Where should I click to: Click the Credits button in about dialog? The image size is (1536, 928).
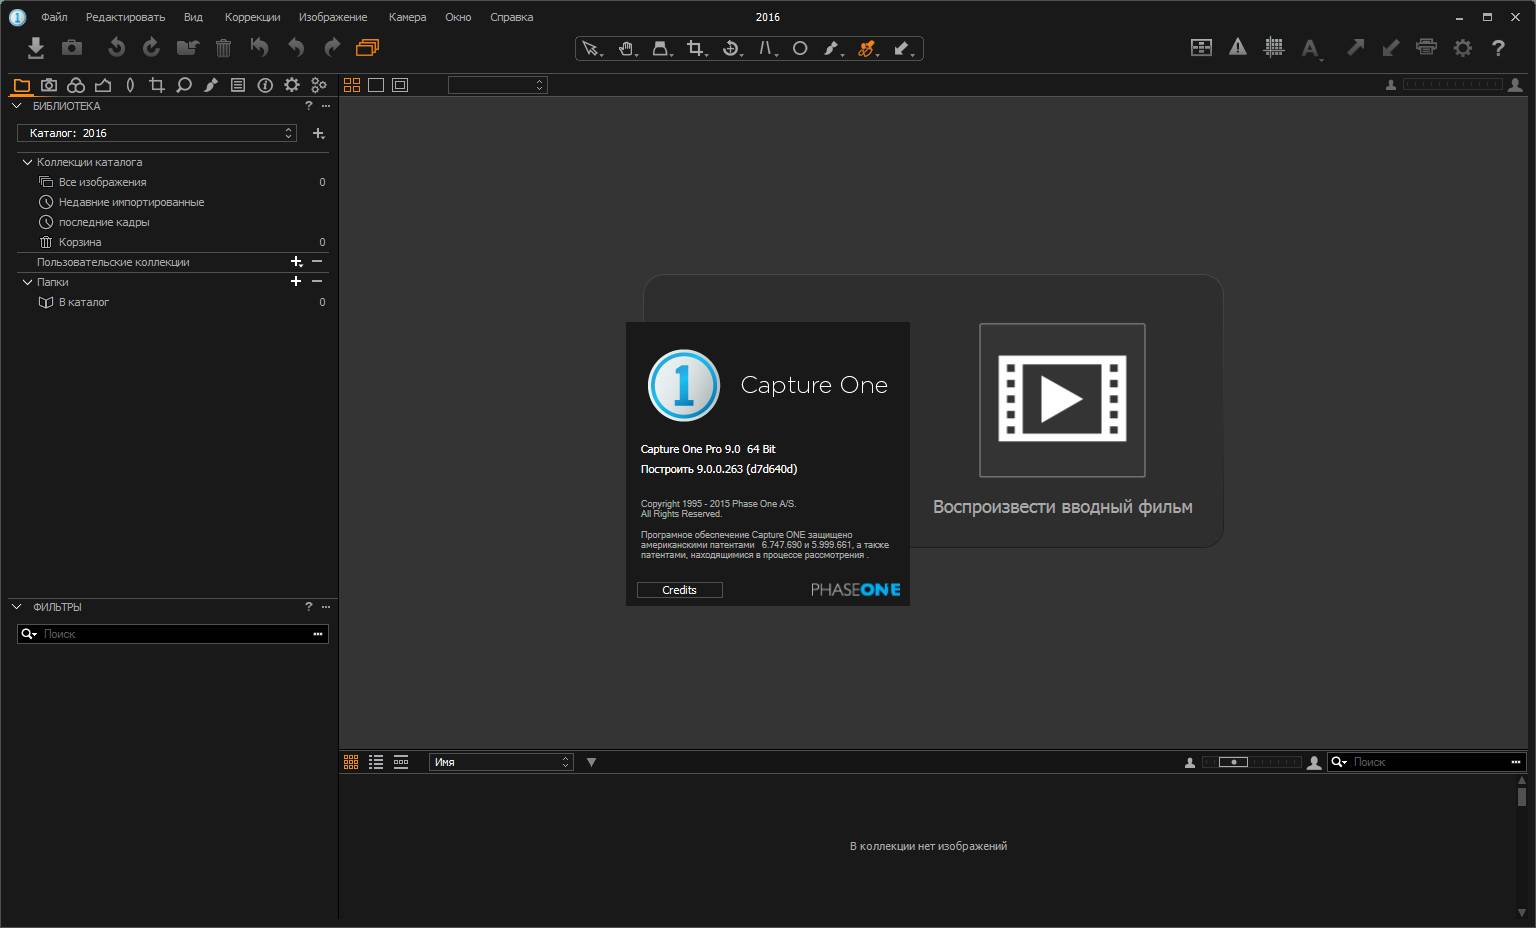[680, 590]
